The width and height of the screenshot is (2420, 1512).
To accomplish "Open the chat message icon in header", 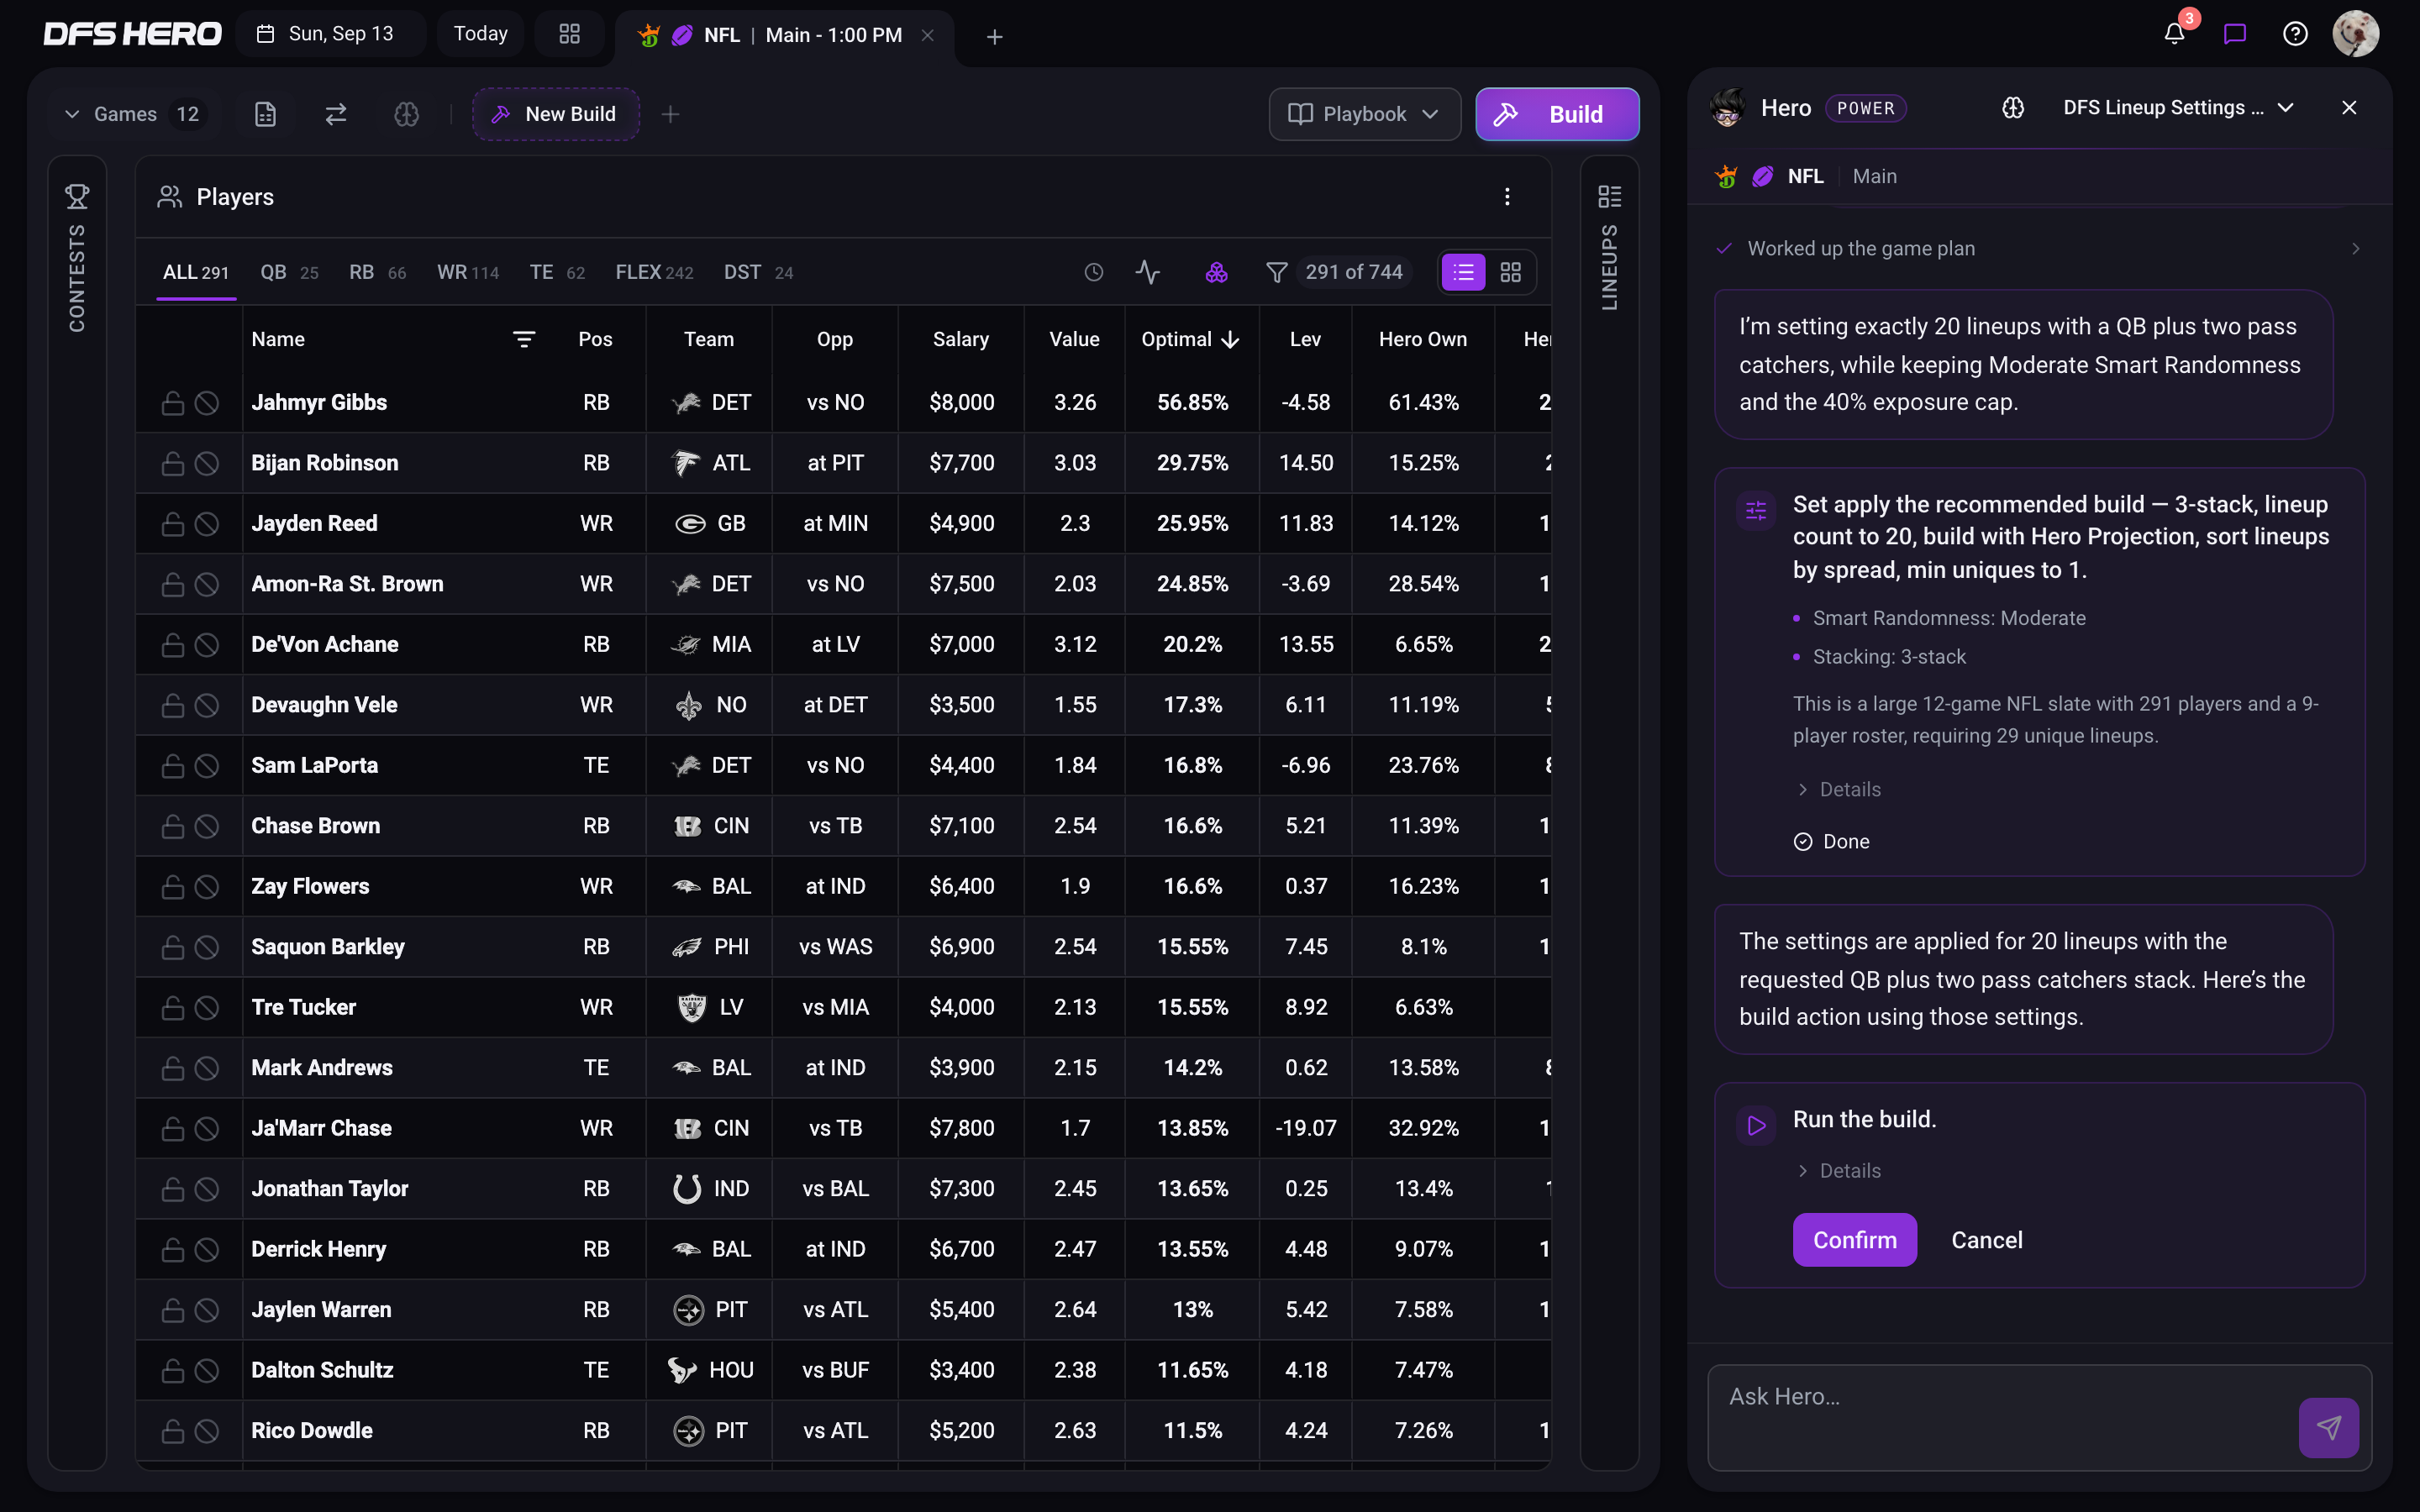I will tap(2235, 34).
